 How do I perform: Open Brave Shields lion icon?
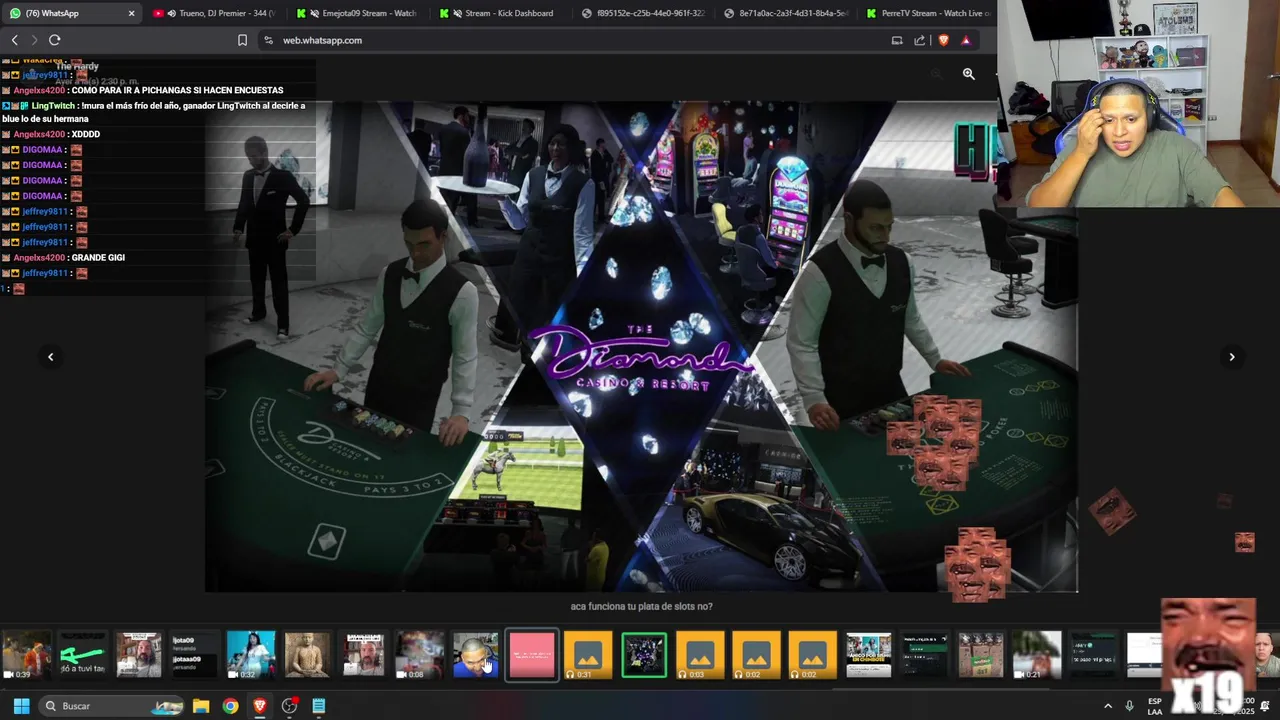point(943,40)
